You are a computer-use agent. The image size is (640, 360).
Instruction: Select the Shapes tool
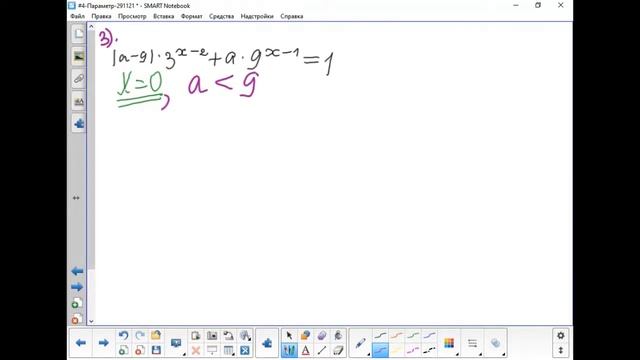[x=305, y=336]
